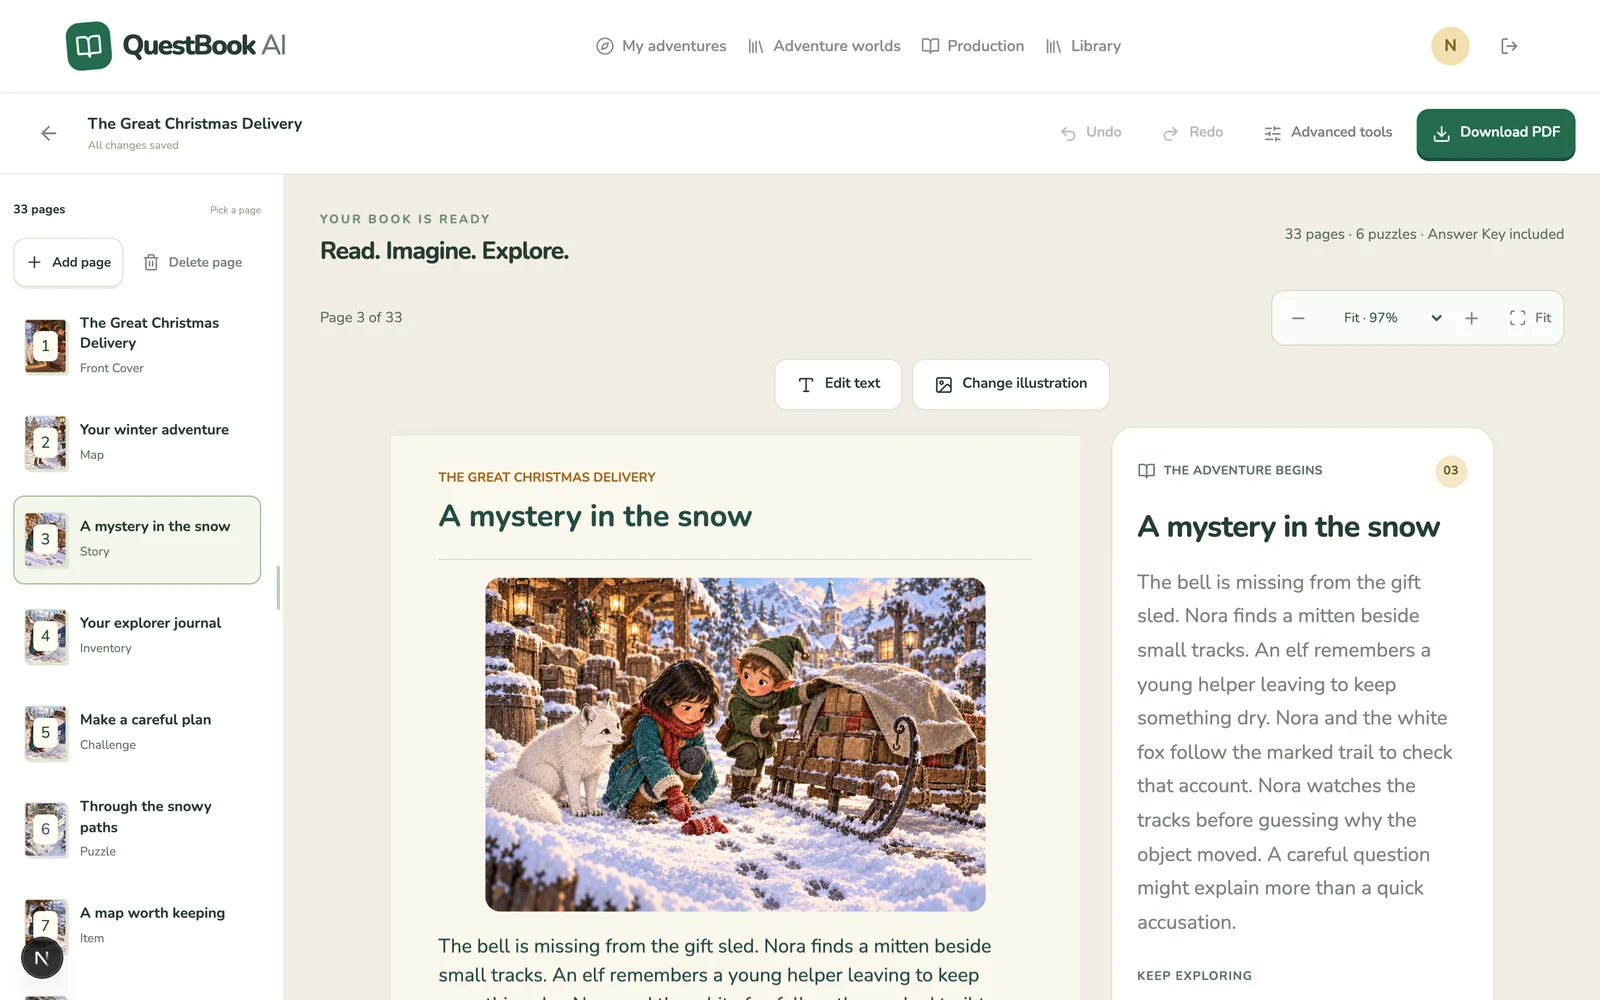This screenshot has height=1000, width=1600.
Task: Click the book icon beside The Adventure Begins
Action: click(x=1146, y=471)
